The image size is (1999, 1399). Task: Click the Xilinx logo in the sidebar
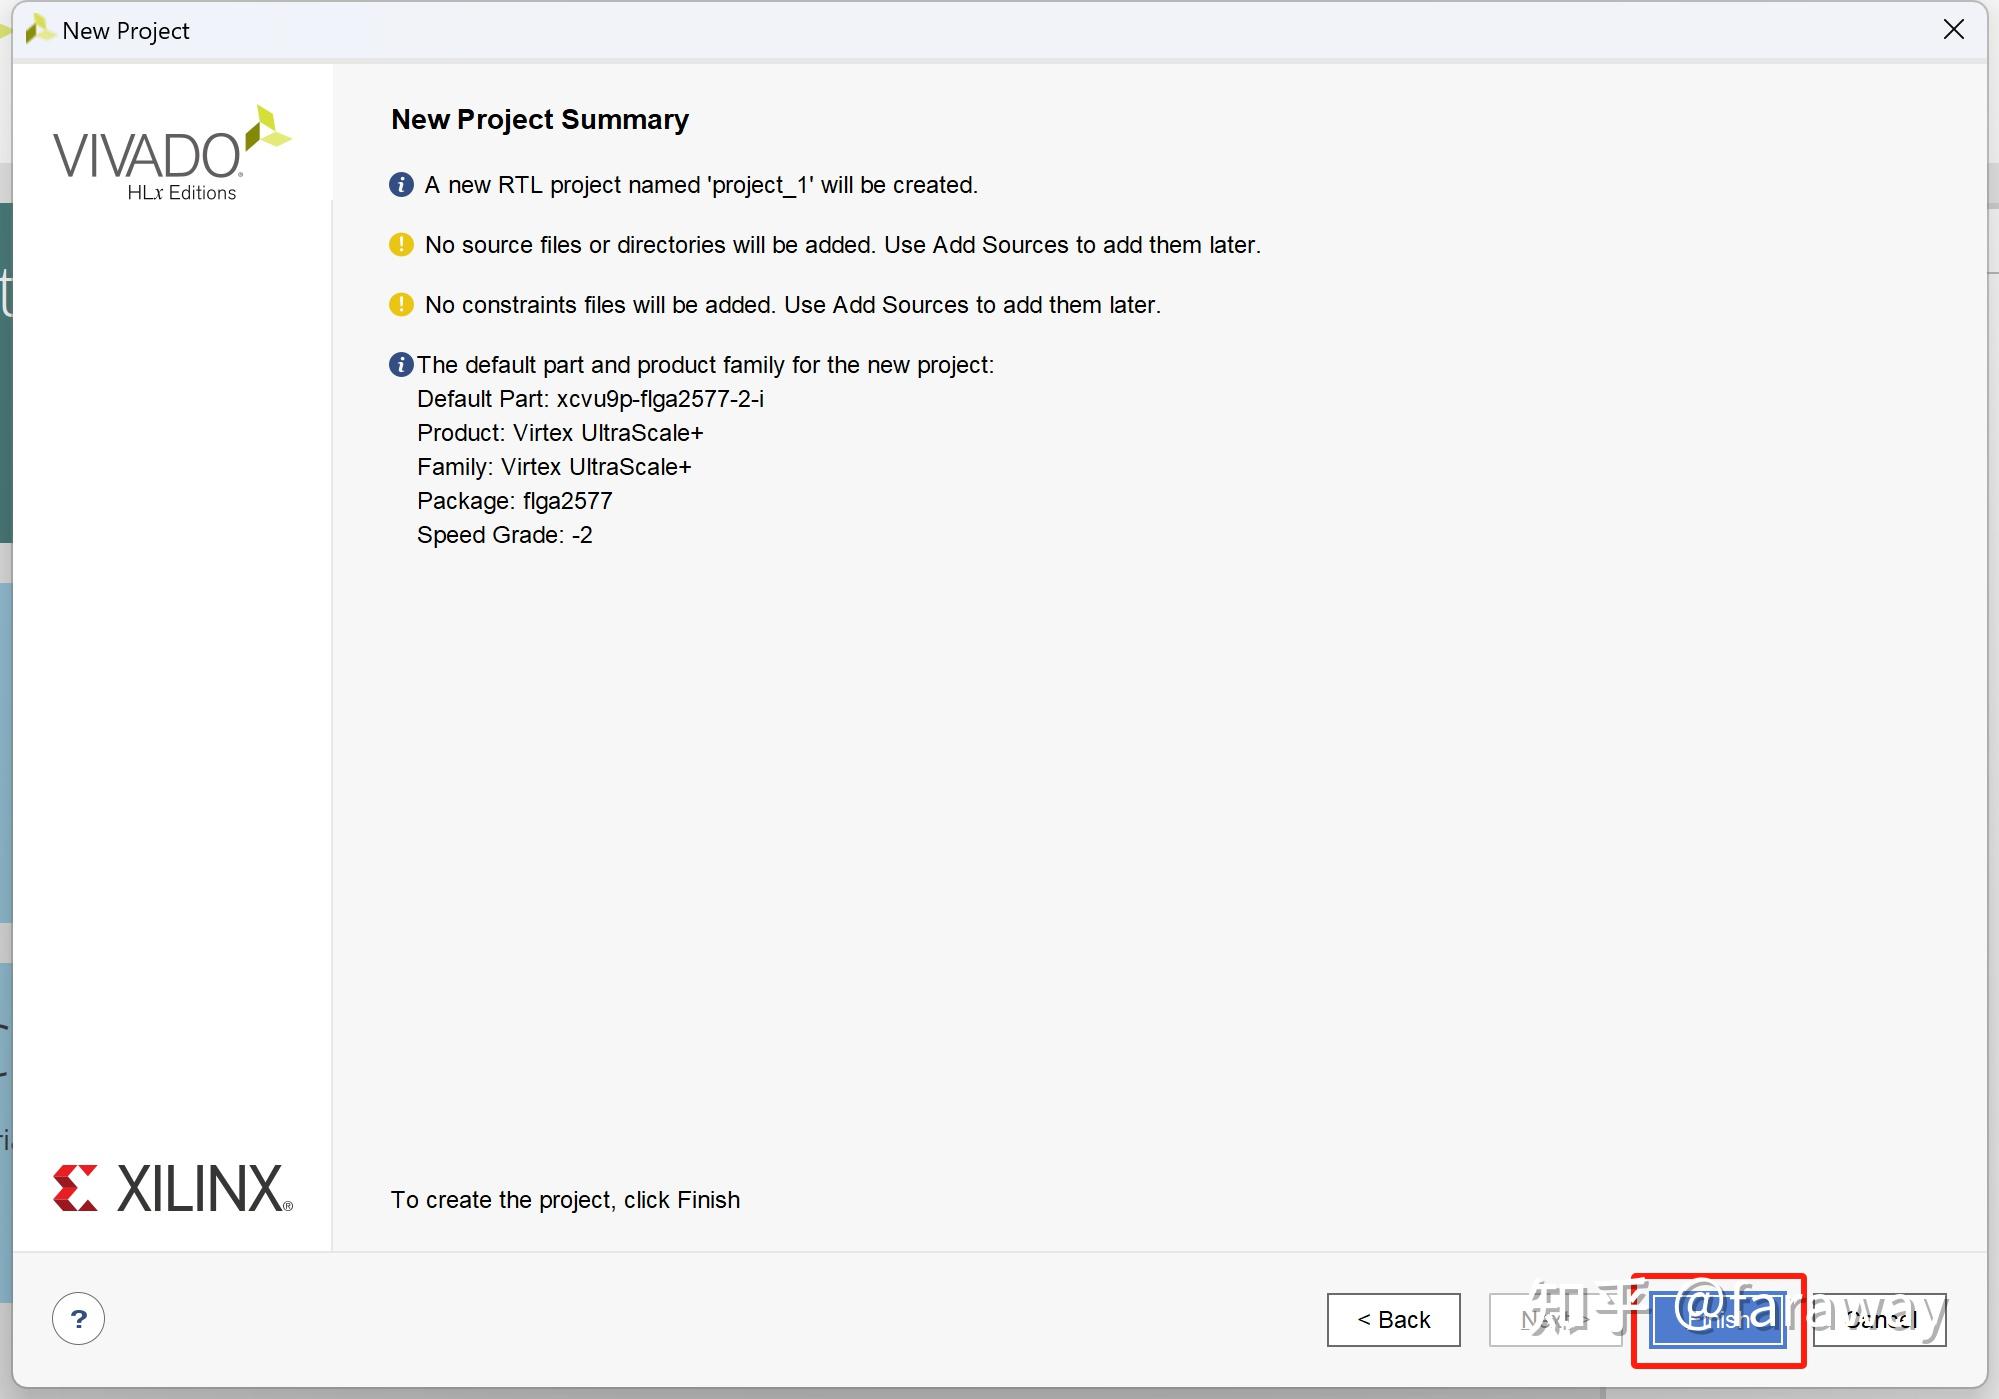tap(173, 1188)
